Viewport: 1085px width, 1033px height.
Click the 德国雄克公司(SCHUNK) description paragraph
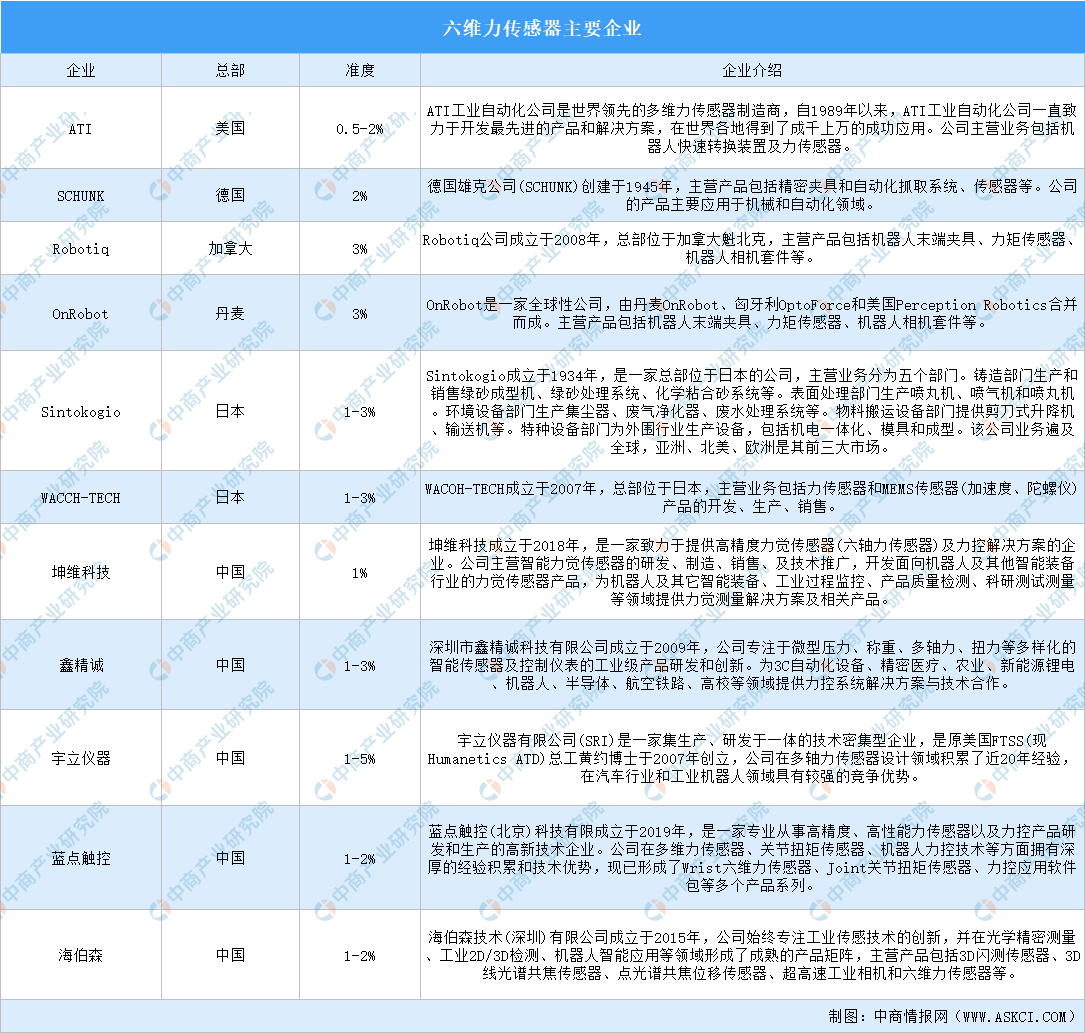pyautogui.click(x=751, y=195)
